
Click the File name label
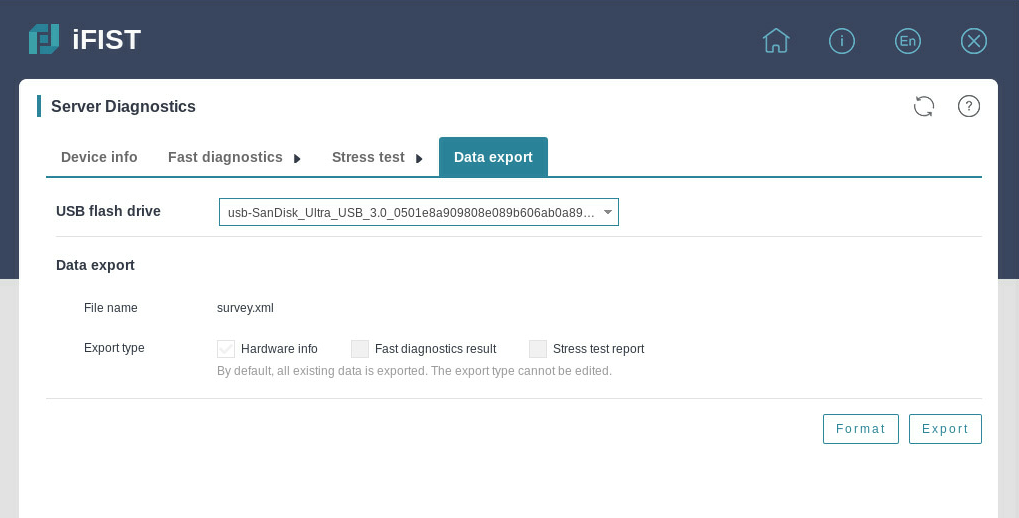tap(110, 308)
